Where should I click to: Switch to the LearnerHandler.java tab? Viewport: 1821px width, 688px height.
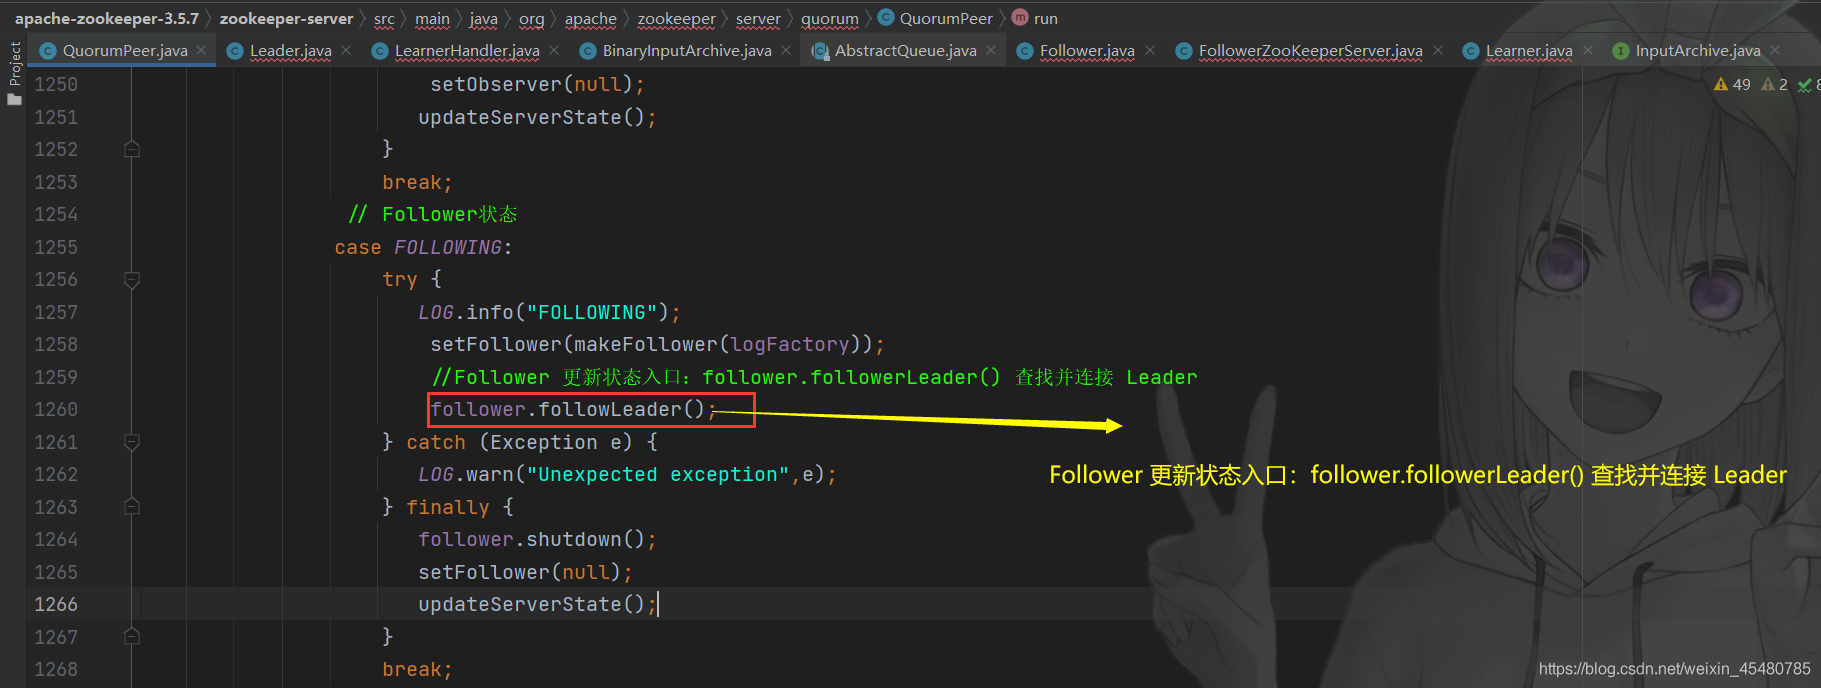point(467,50)
